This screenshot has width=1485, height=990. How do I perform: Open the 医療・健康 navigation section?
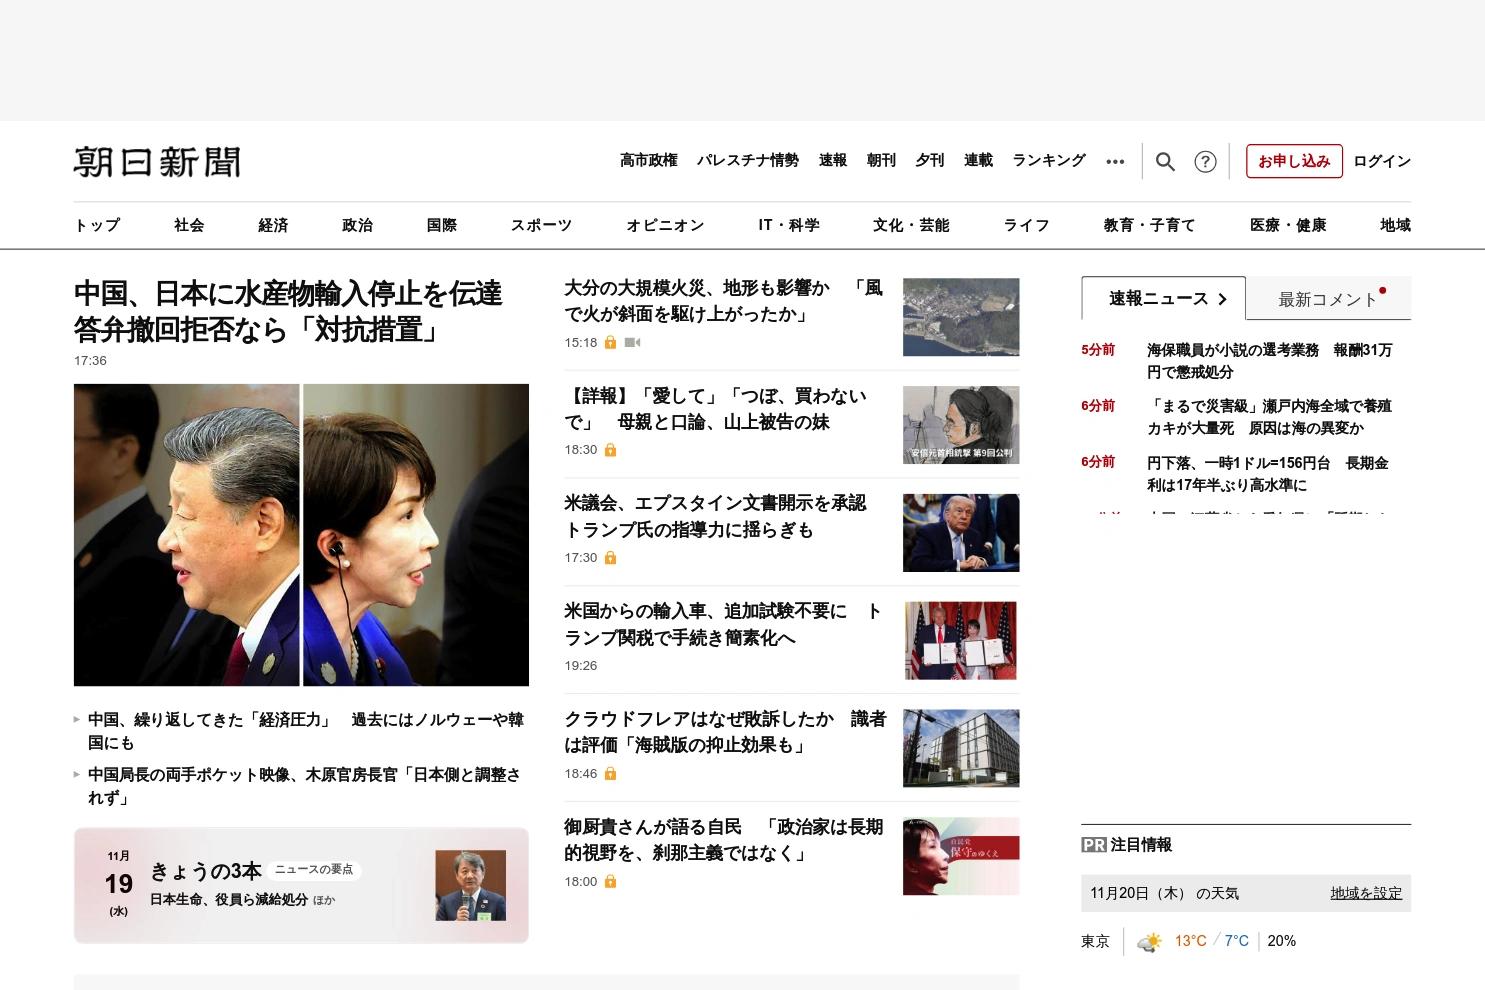[1288, 225]
